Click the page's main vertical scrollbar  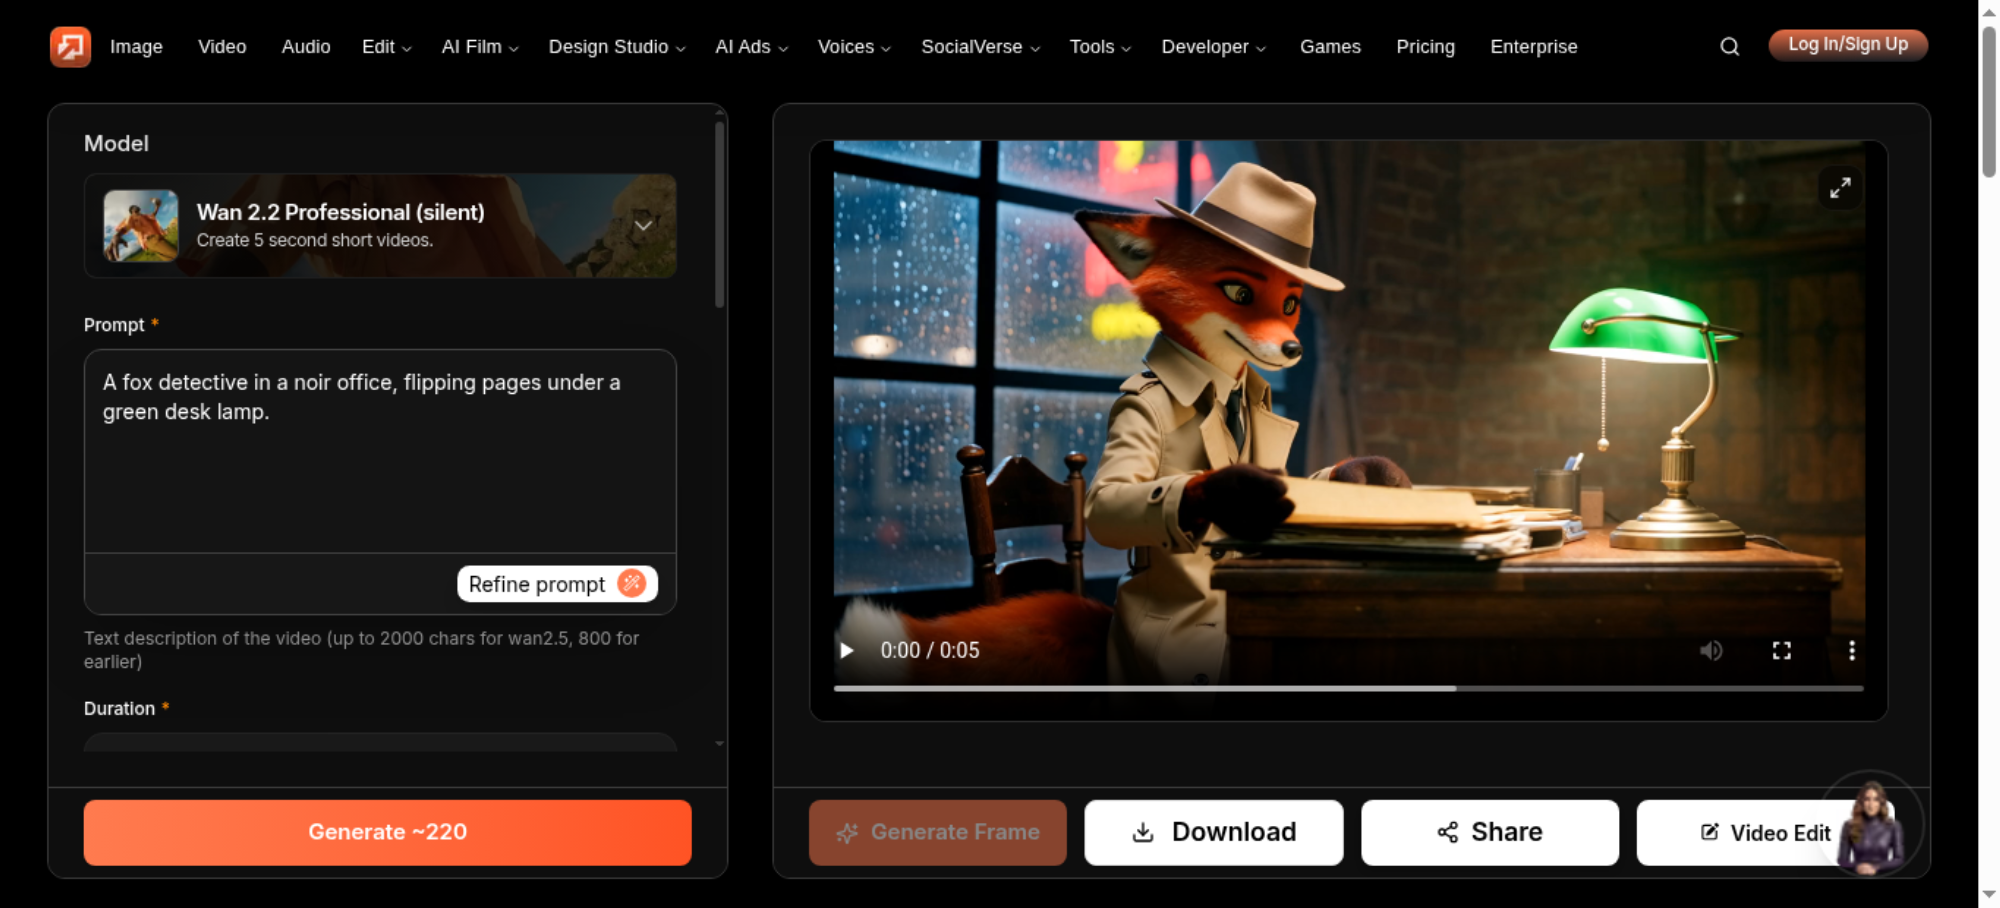click(1989, 100)
